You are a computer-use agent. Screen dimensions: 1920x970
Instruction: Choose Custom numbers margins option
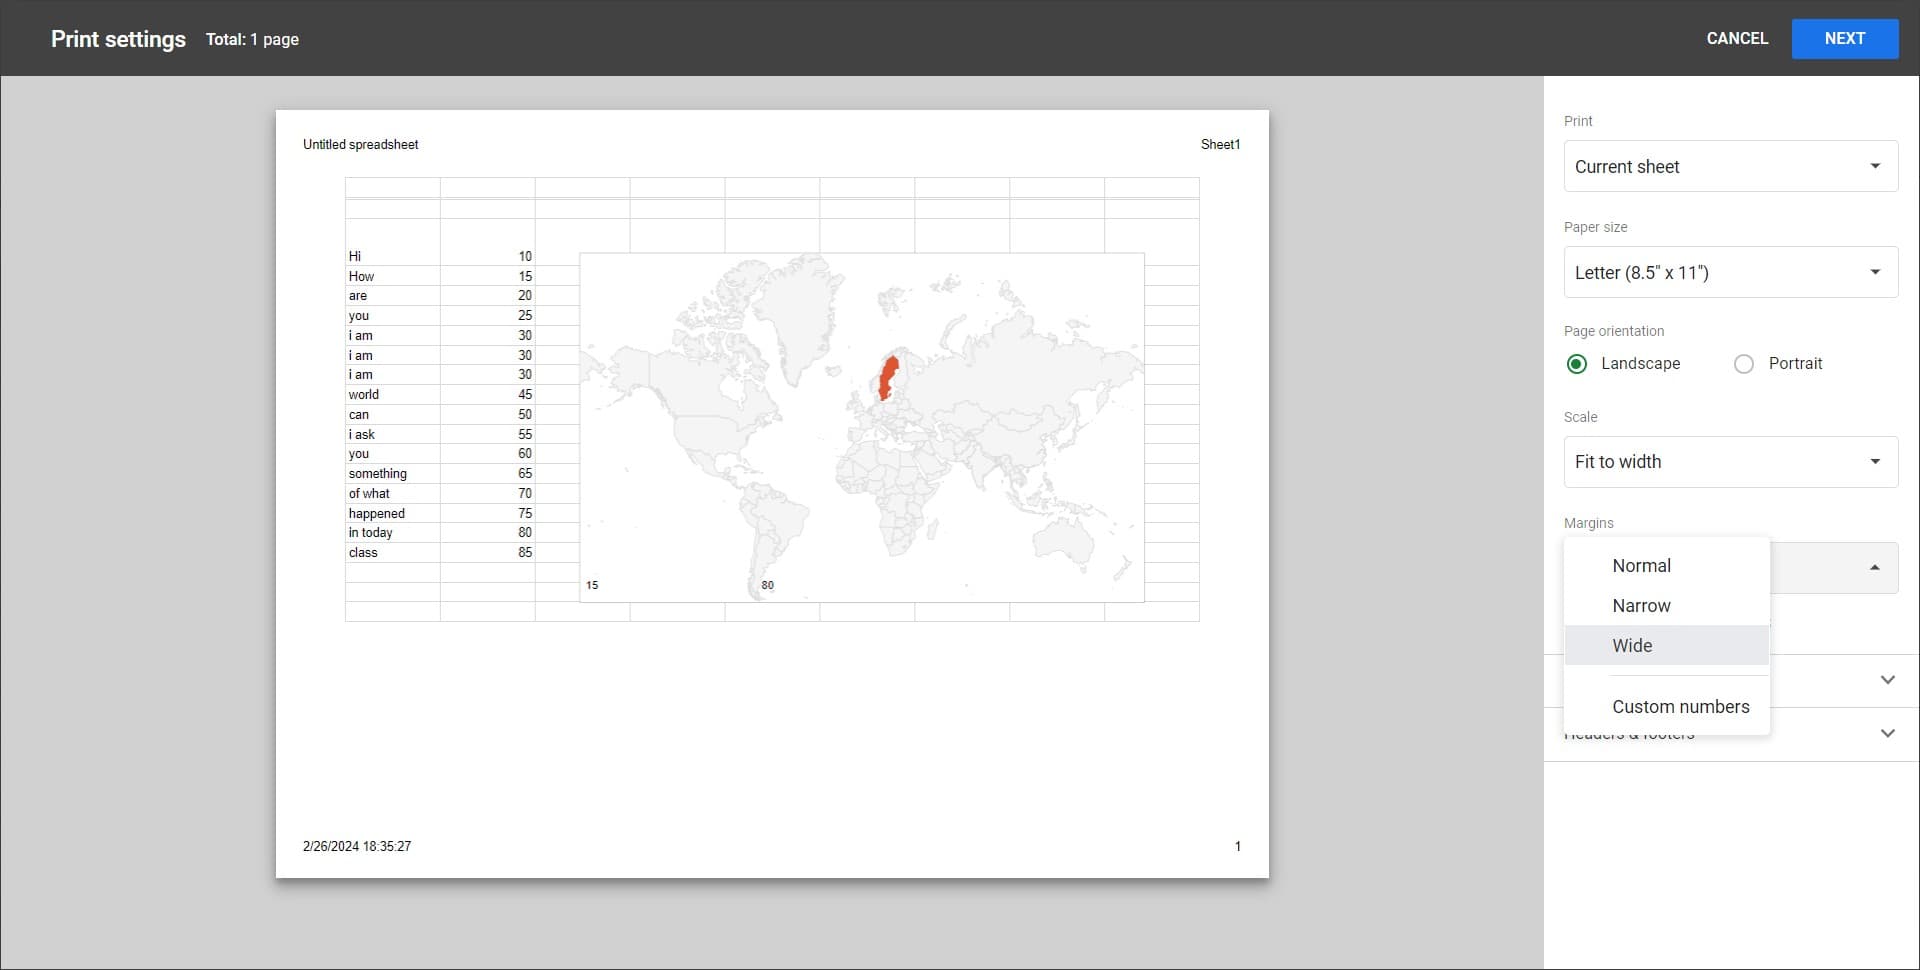tap(1681, 706)
